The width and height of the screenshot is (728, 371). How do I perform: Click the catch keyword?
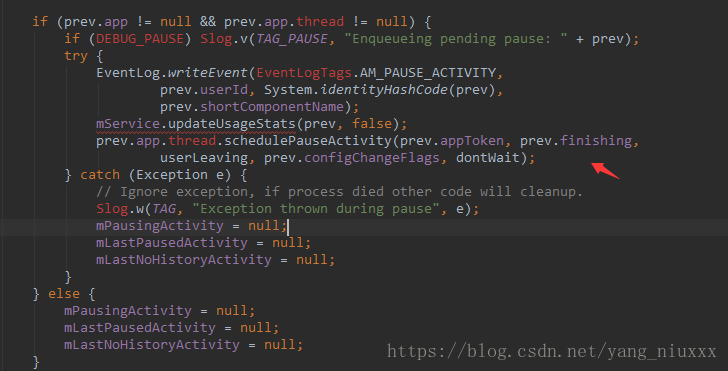[100, 175]
